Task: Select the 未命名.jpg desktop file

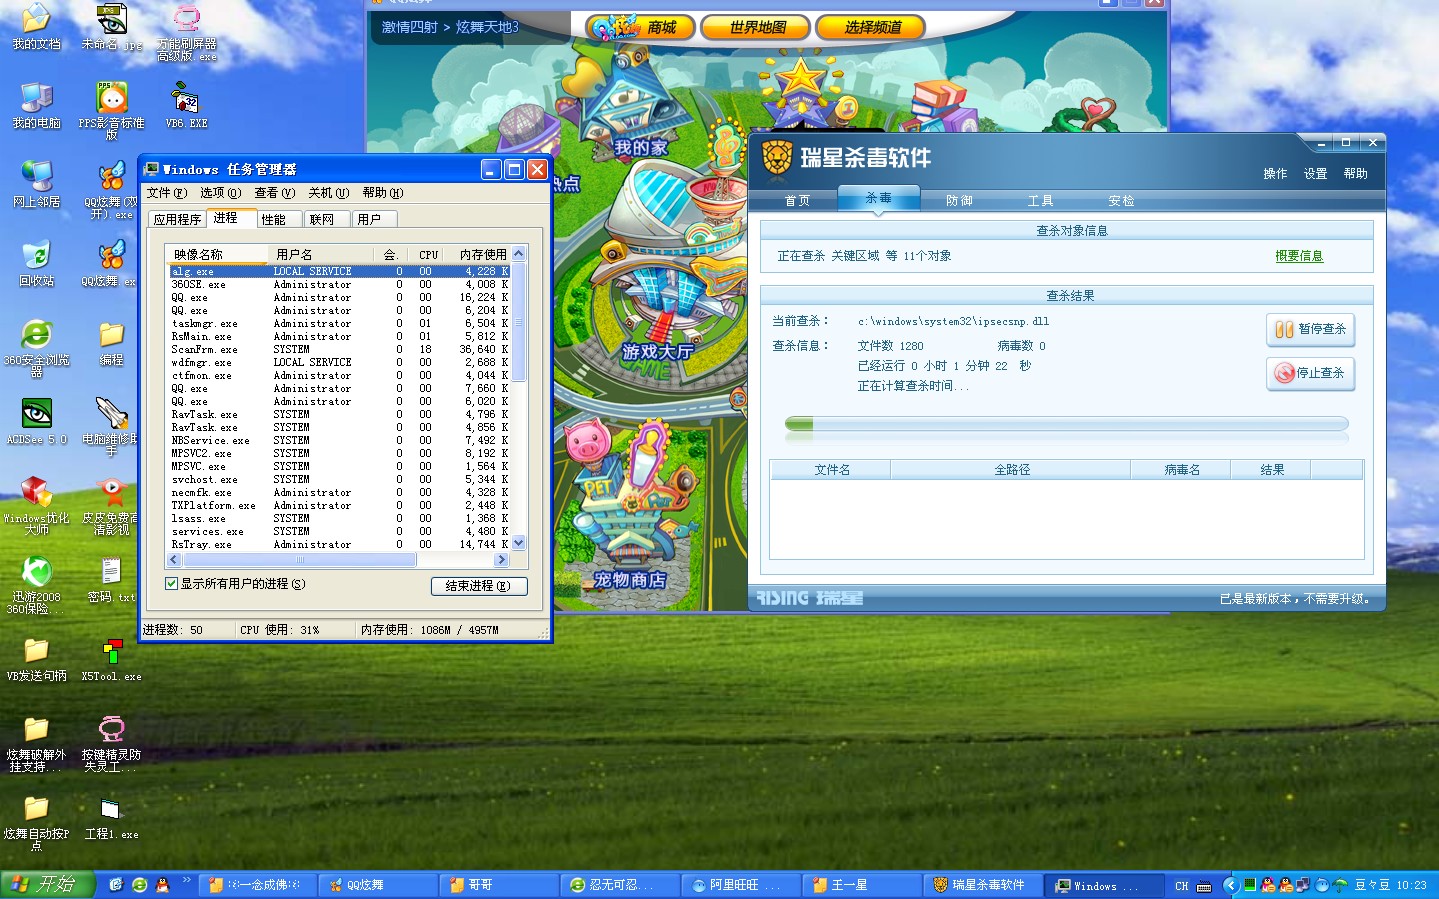Action: pyautogui.click(x=111, y=26)
